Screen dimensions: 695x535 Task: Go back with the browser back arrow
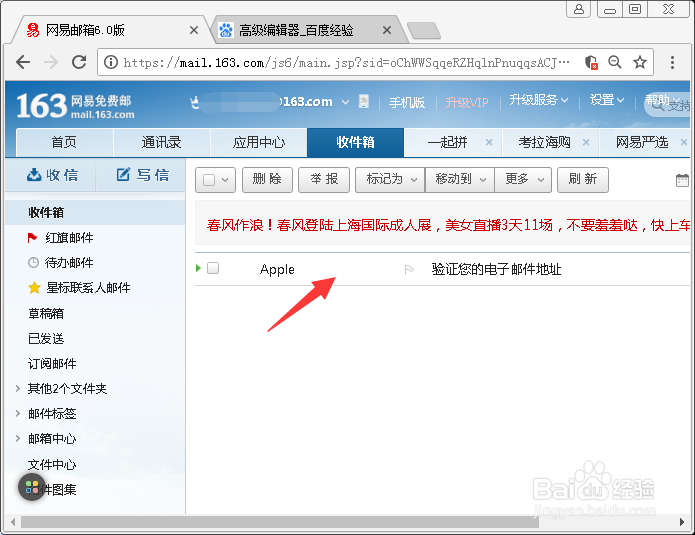[23, 62]
